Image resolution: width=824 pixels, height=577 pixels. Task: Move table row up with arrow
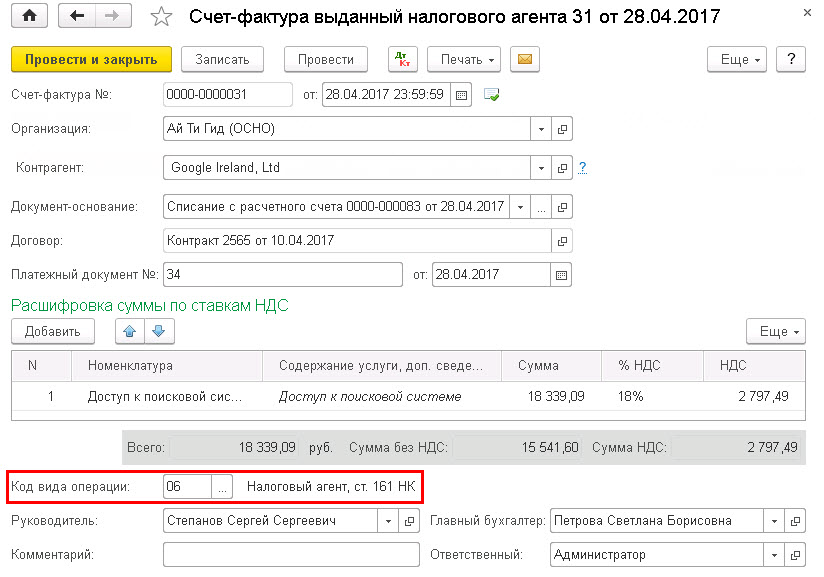click(130, 331)
